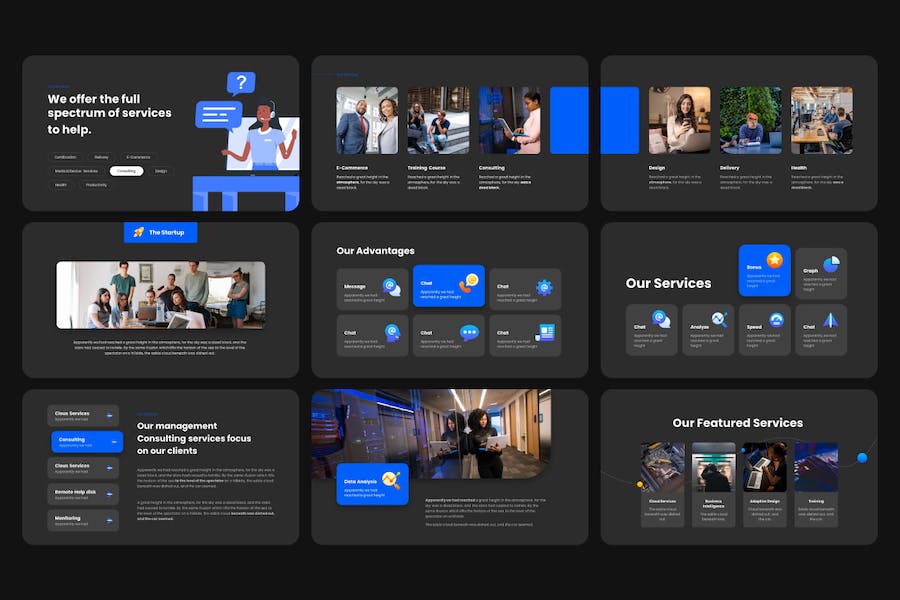Click the star icon on the Bonus card
900x600 pixels.
[774, 260]
